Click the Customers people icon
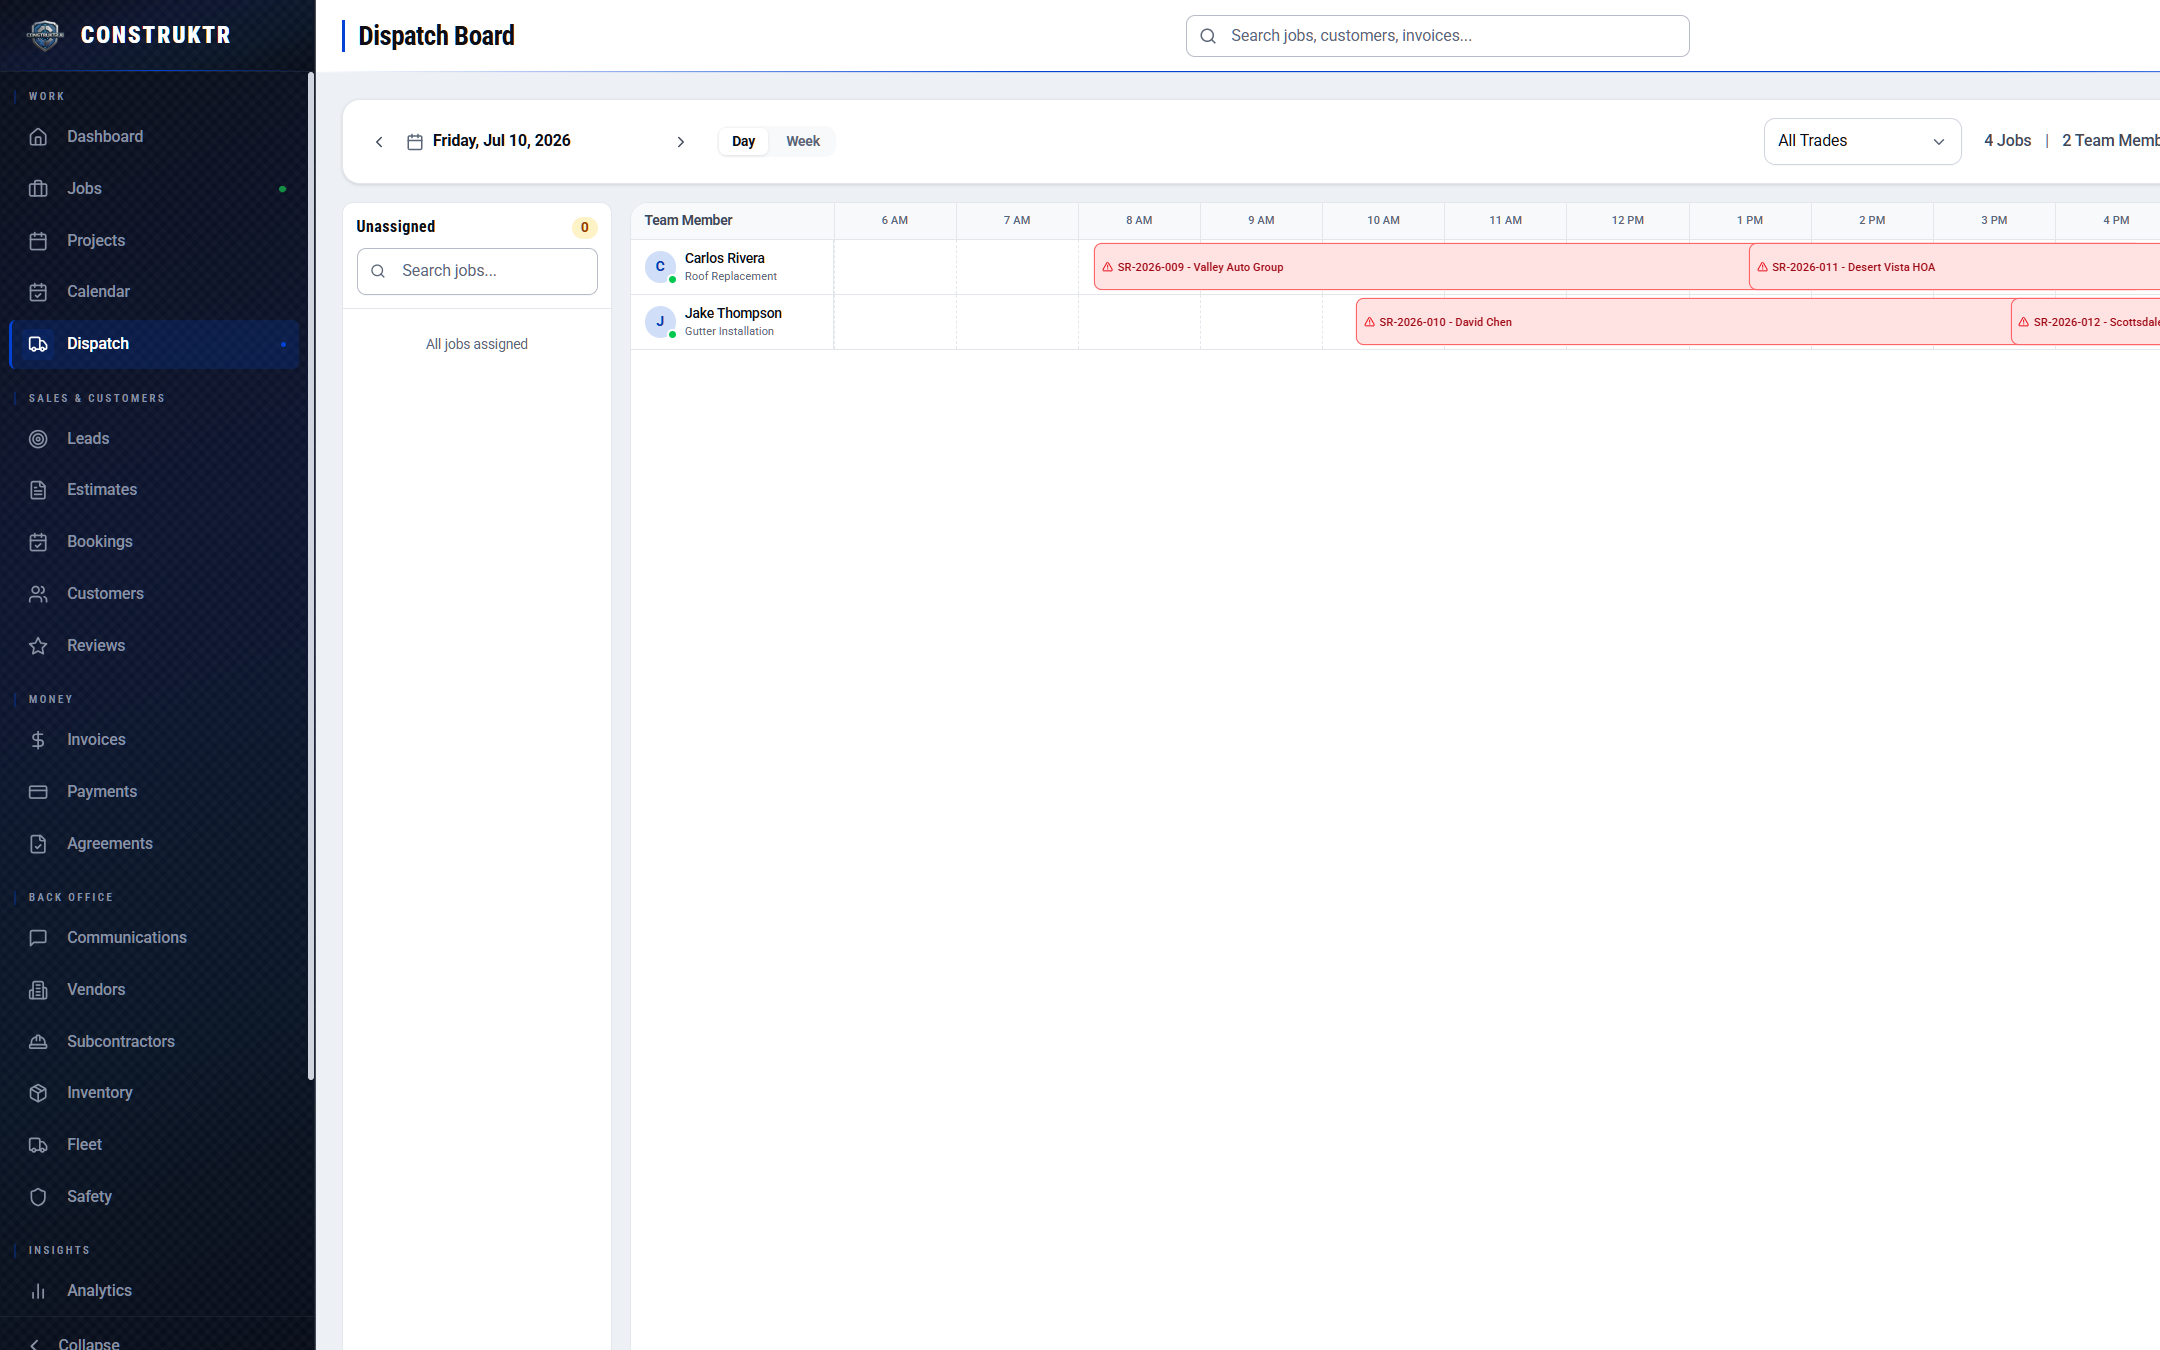2160x1350 pixels. [38, 594]
